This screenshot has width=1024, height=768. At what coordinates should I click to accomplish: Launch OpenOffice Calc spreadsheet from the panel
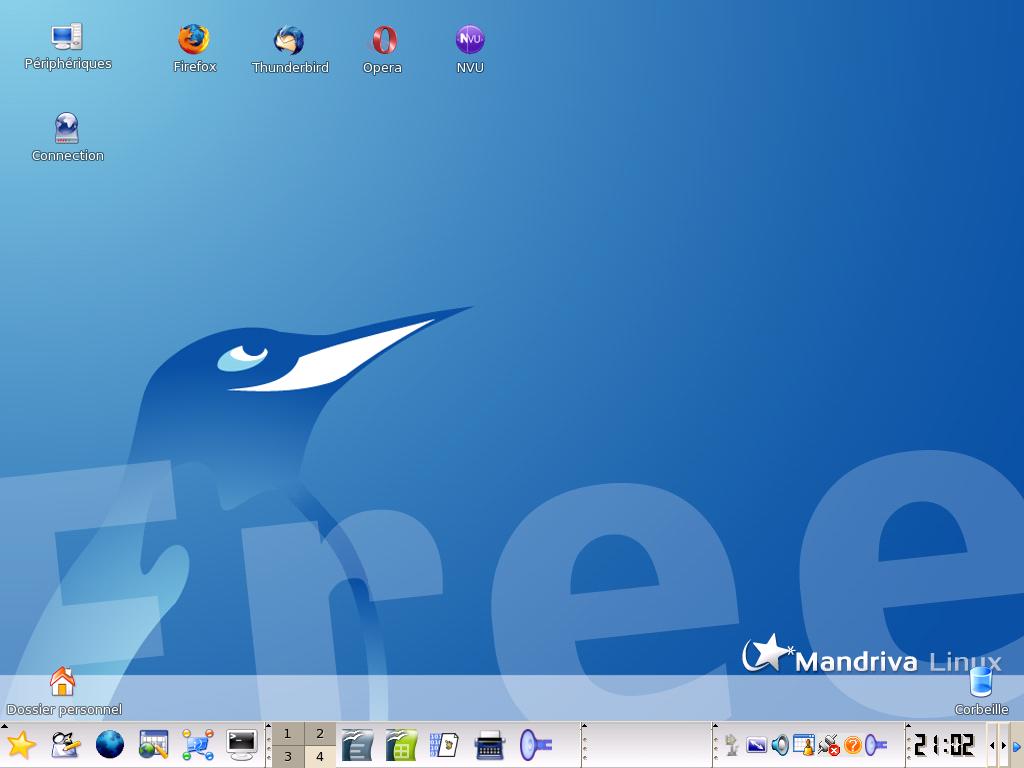(401, 745)
